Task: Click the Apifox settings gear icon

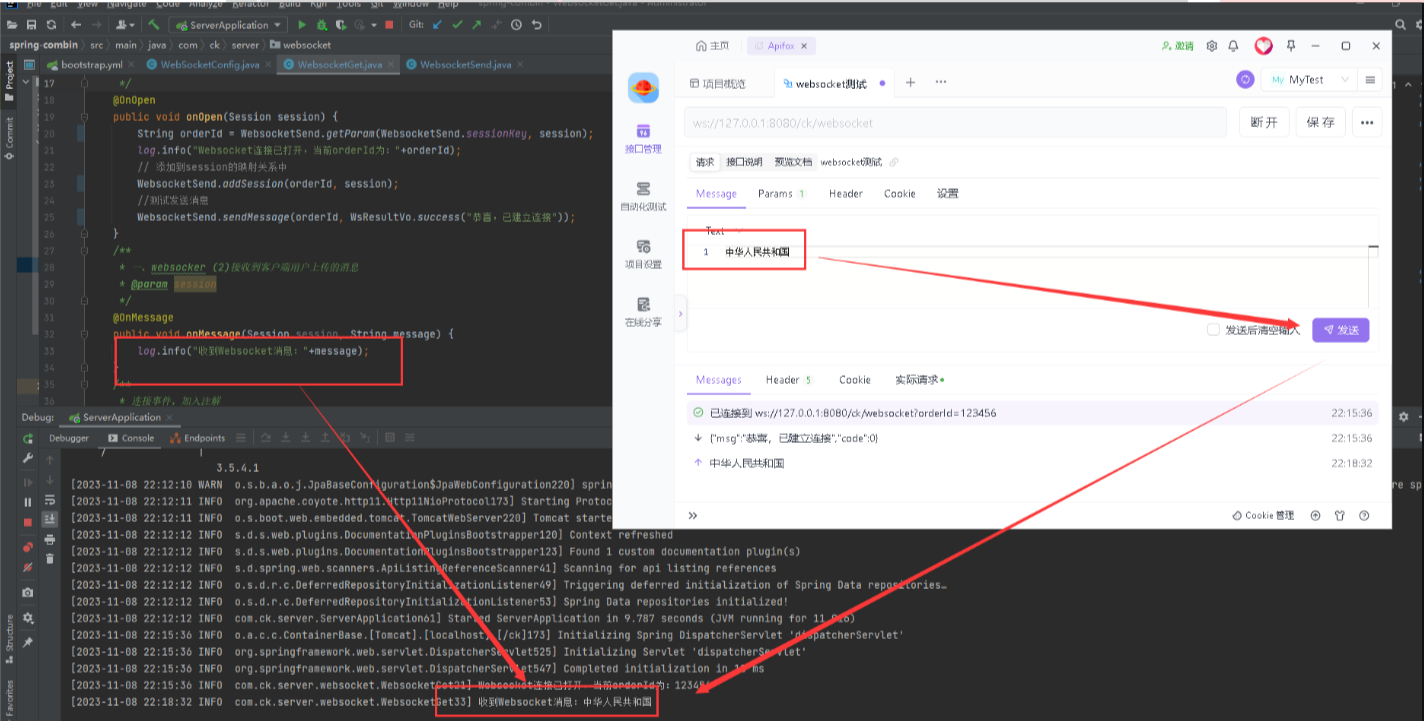Action: [x=1212, y=46]
